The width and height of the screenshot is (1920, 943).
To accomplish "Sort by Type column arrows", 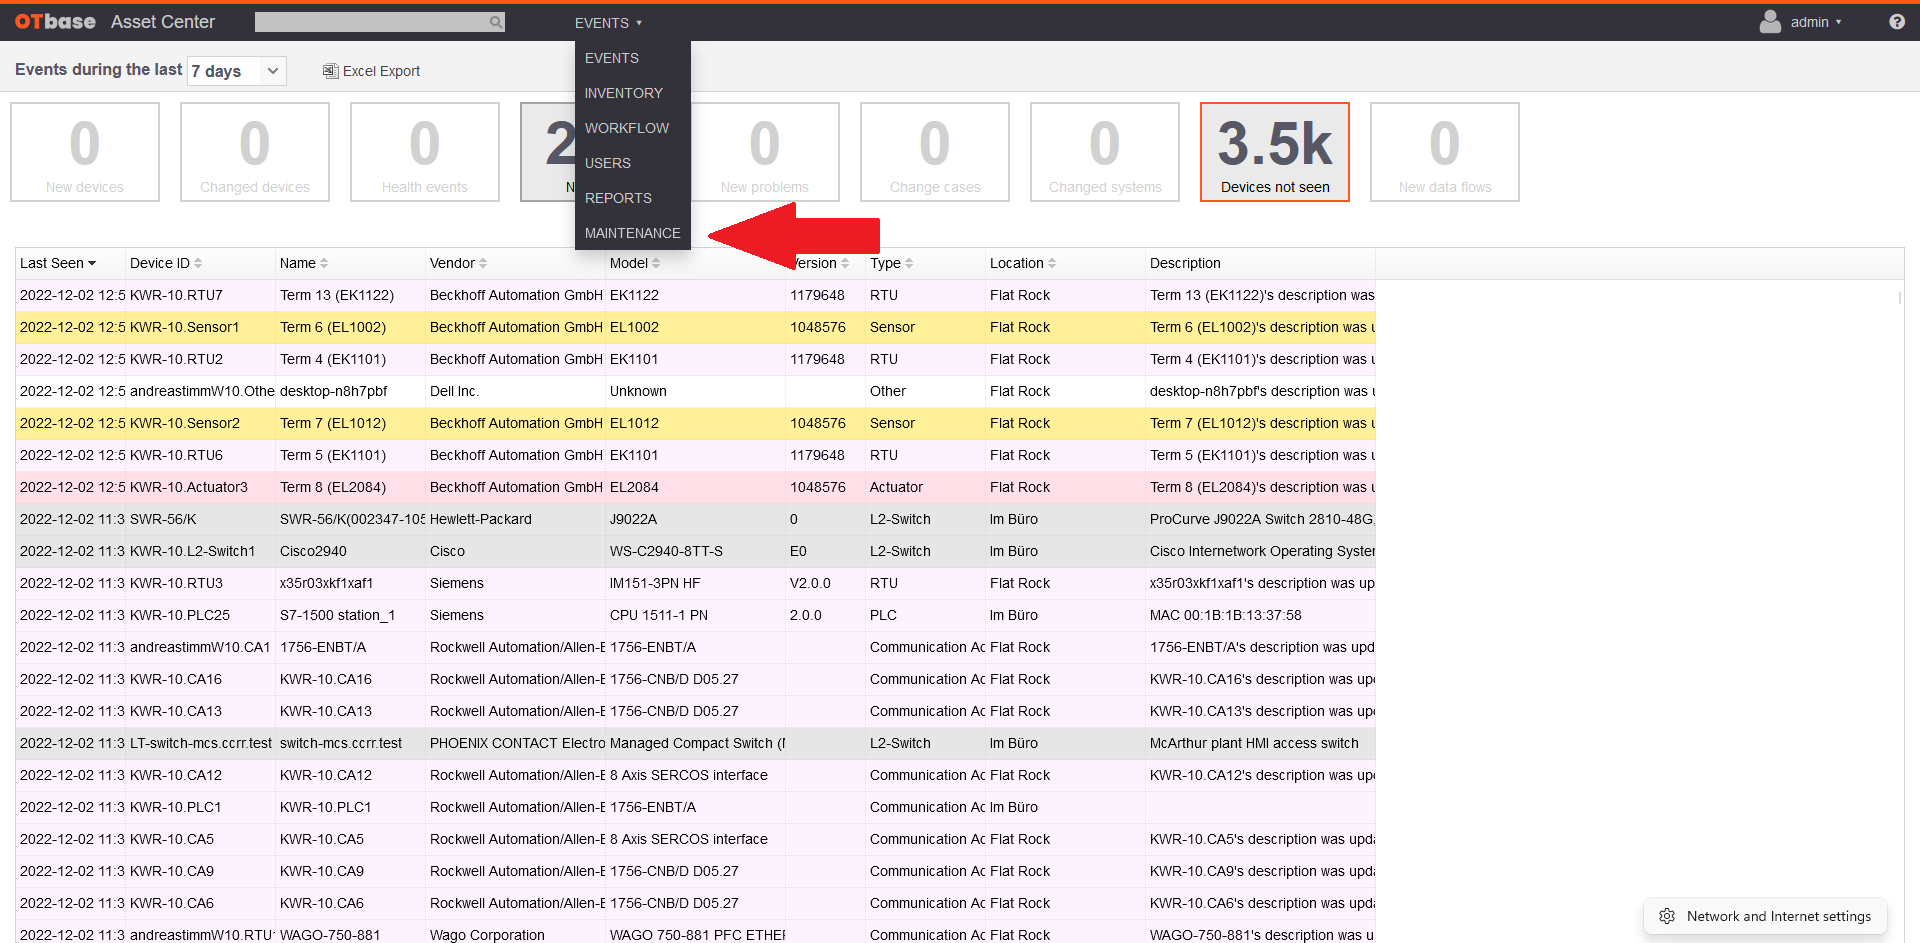I will pyautogui.click(x=909, y=263).
